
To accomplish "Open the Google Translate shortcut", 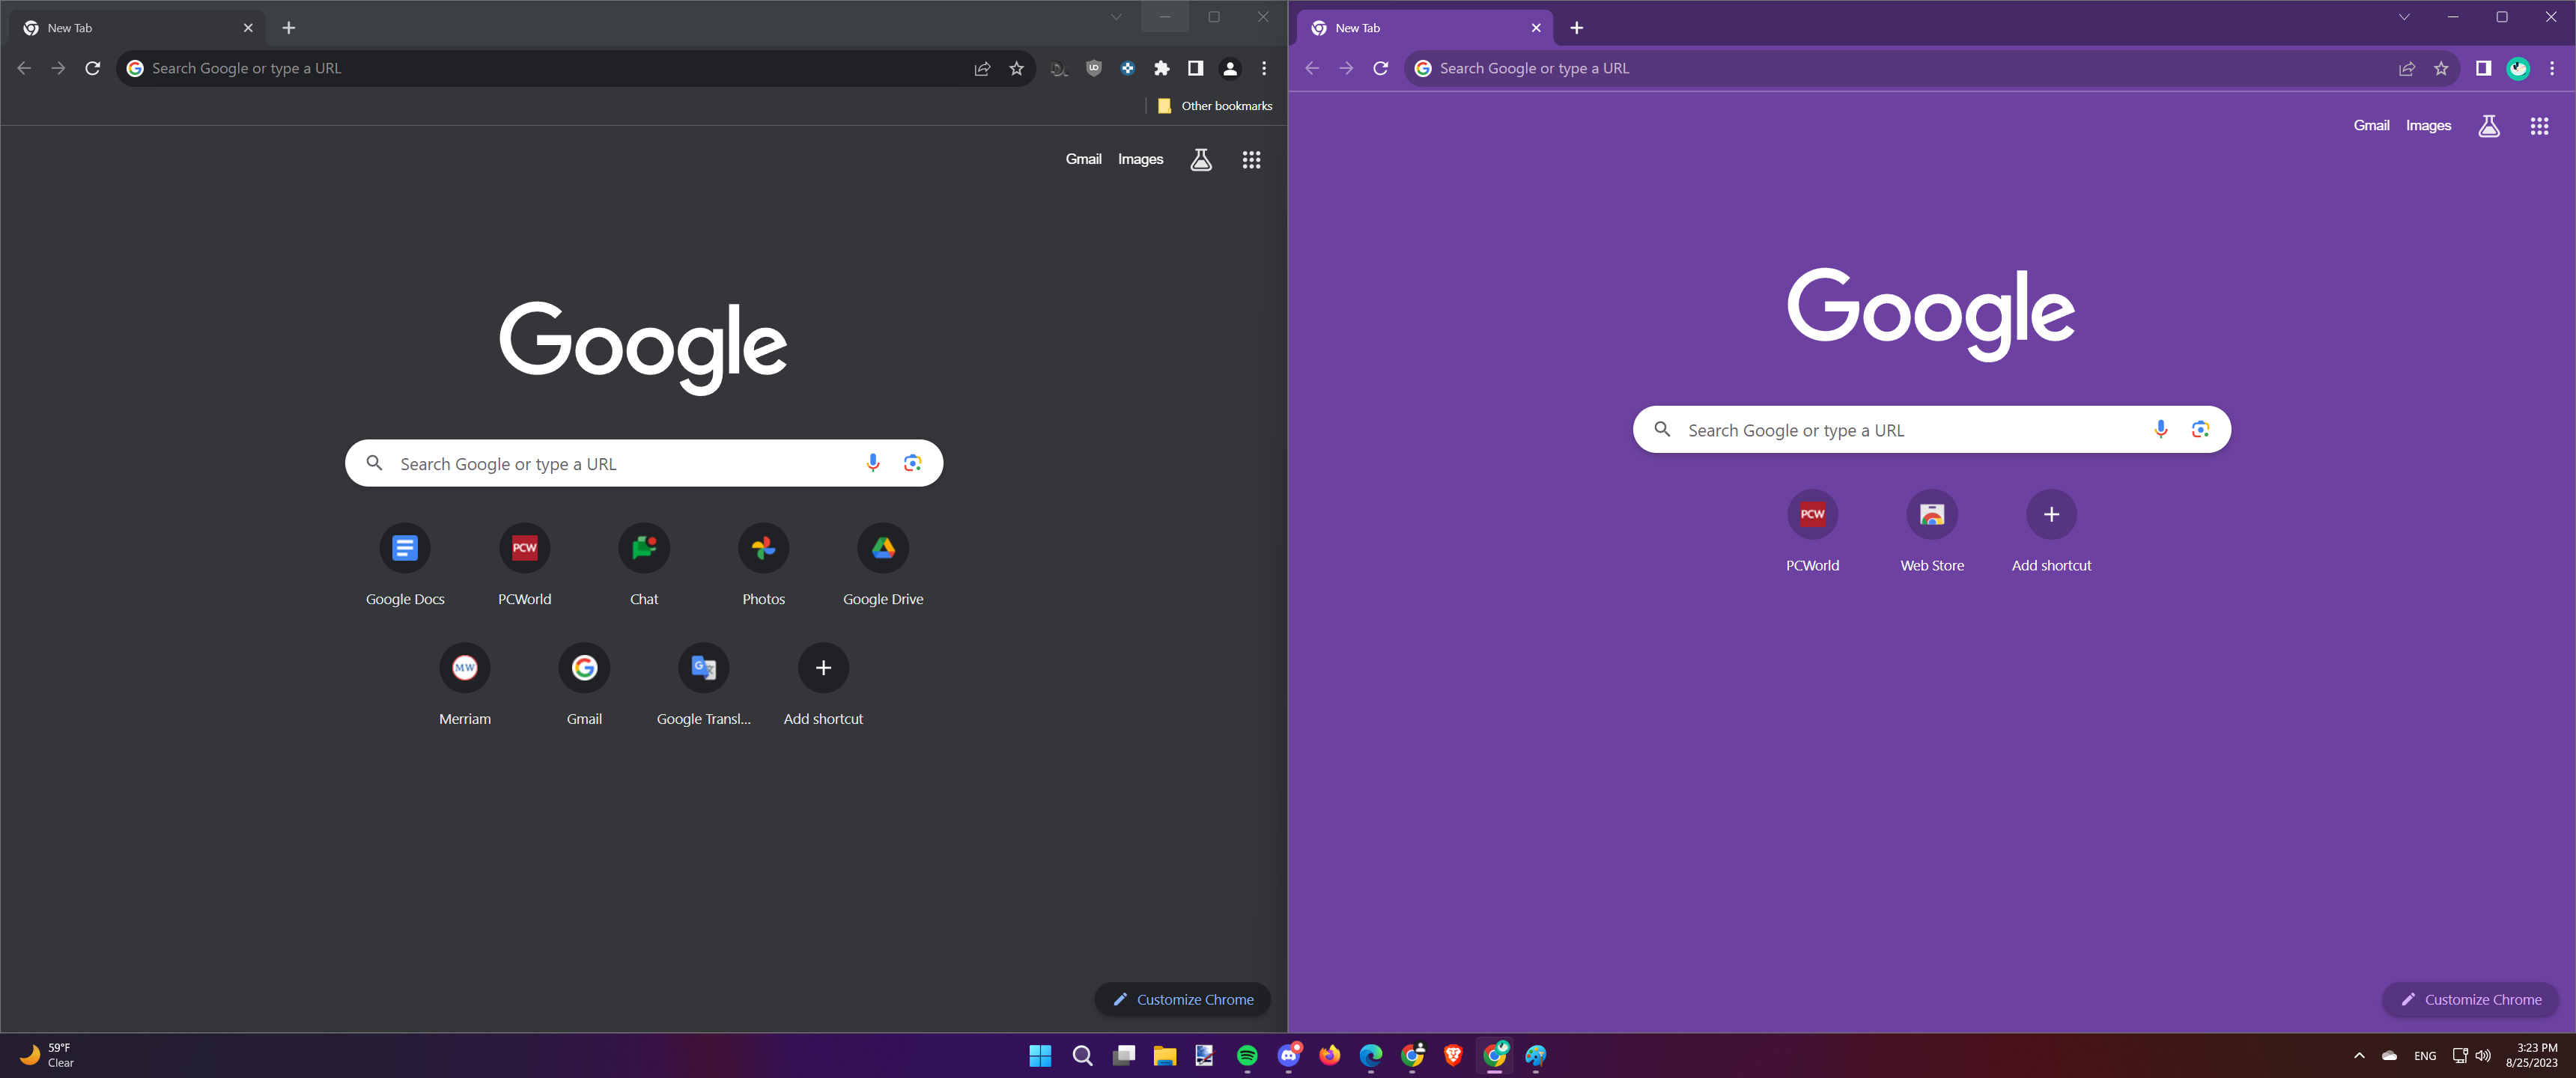I will [x=704, y=685].
